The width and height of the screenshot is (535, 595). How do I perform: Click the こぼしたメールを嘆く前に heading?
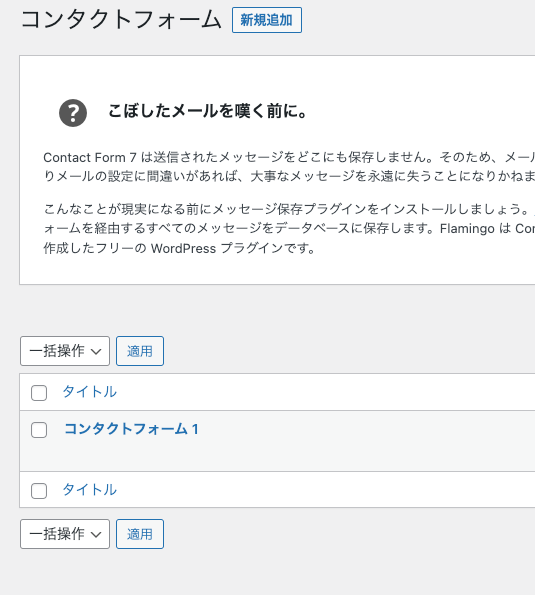click(x=208, y=111)
